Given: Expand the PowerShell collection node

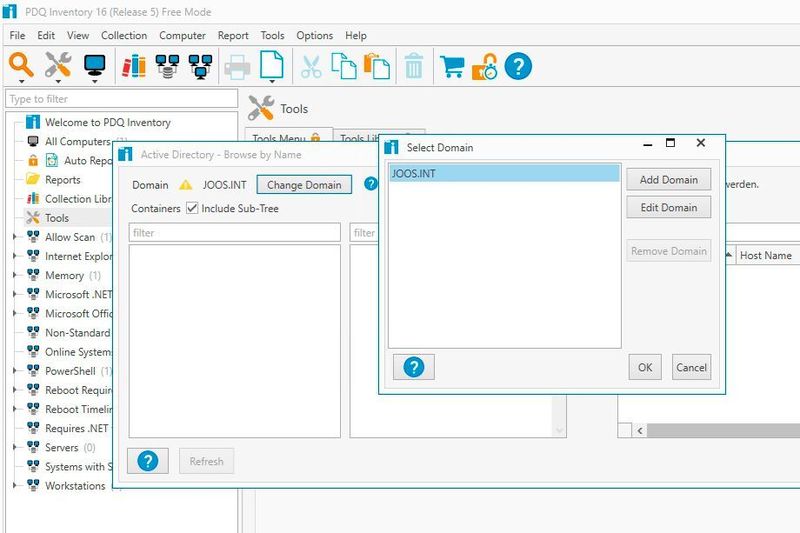Looking at the screenshot, I should [x=15, y=371].
